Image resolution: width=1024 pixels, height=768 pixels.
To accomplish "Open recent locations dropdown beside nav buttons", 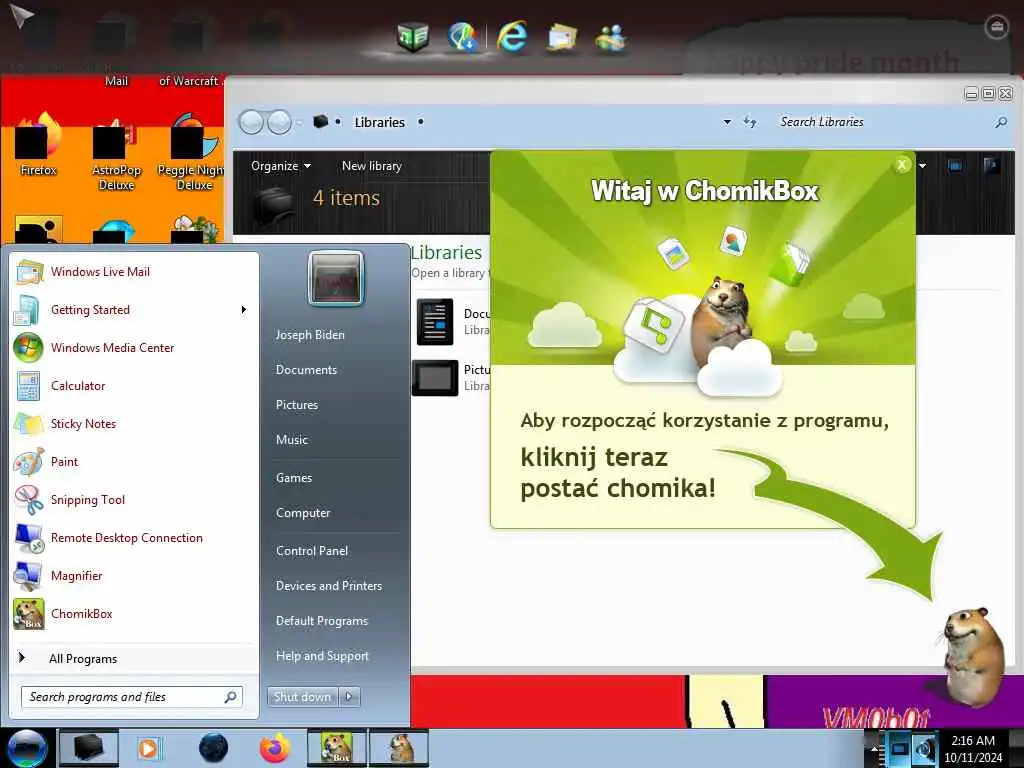I will coord(298,122).
